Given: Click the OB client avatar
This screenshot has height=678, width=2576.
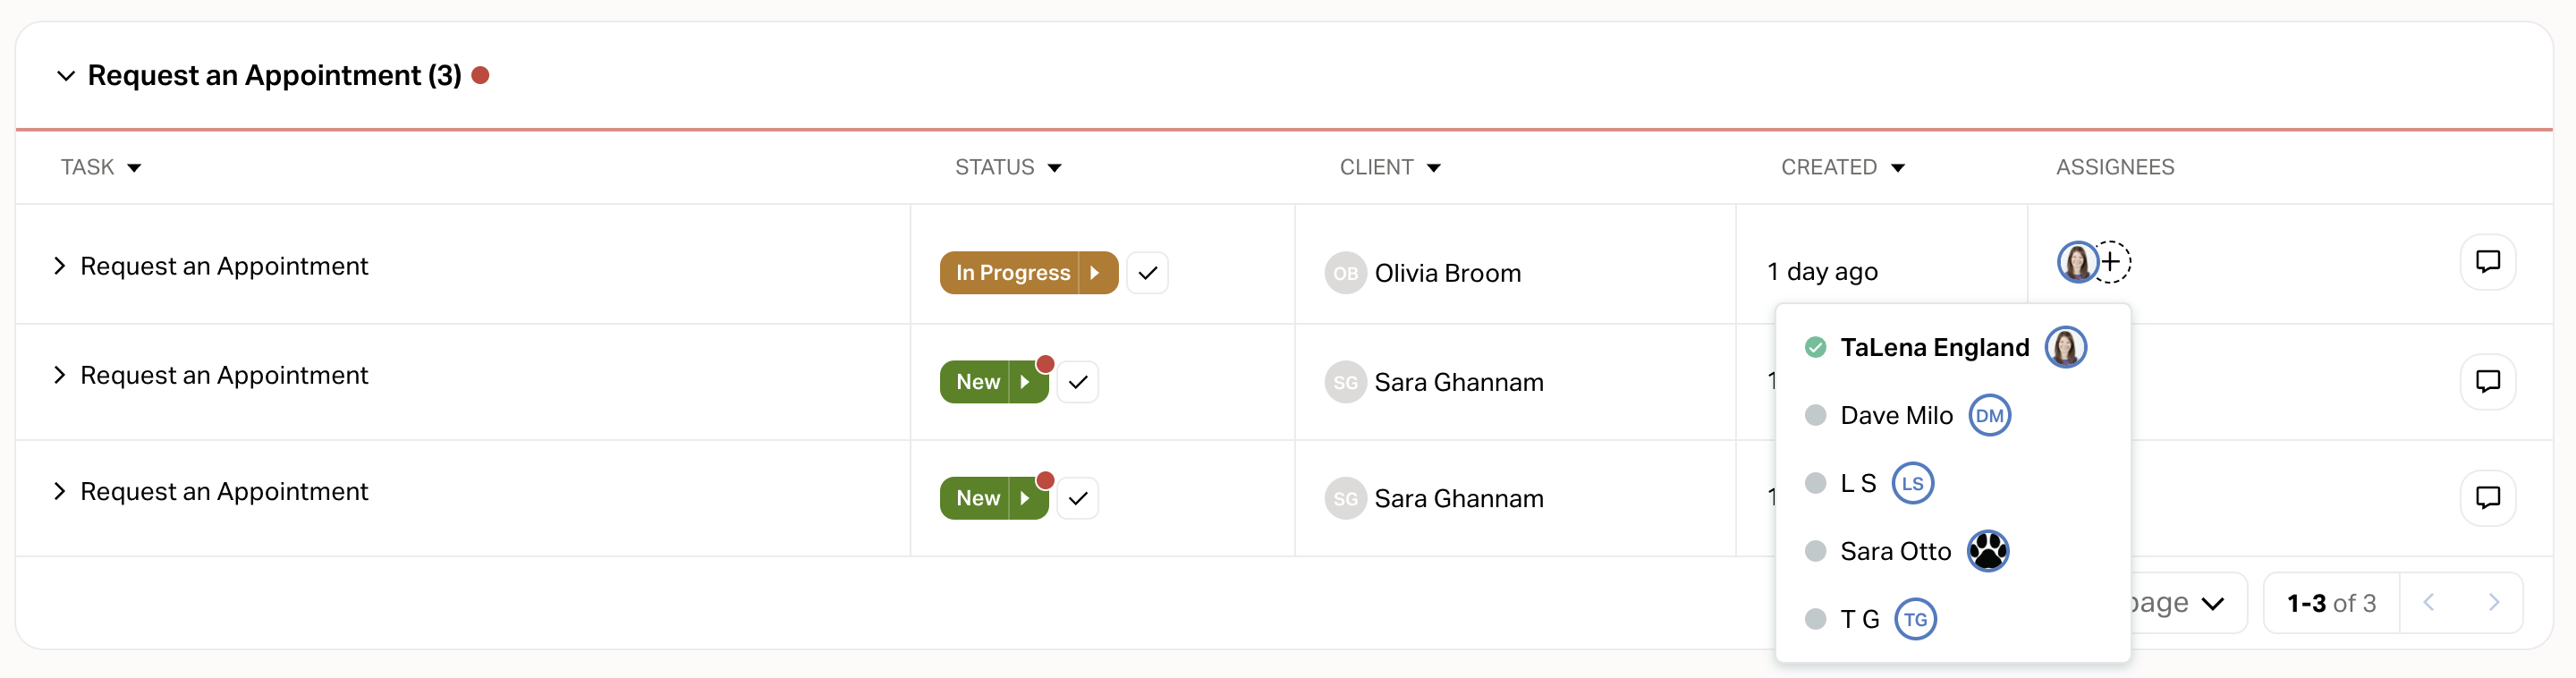Looking at the screenshot, I should [1345, 273].
